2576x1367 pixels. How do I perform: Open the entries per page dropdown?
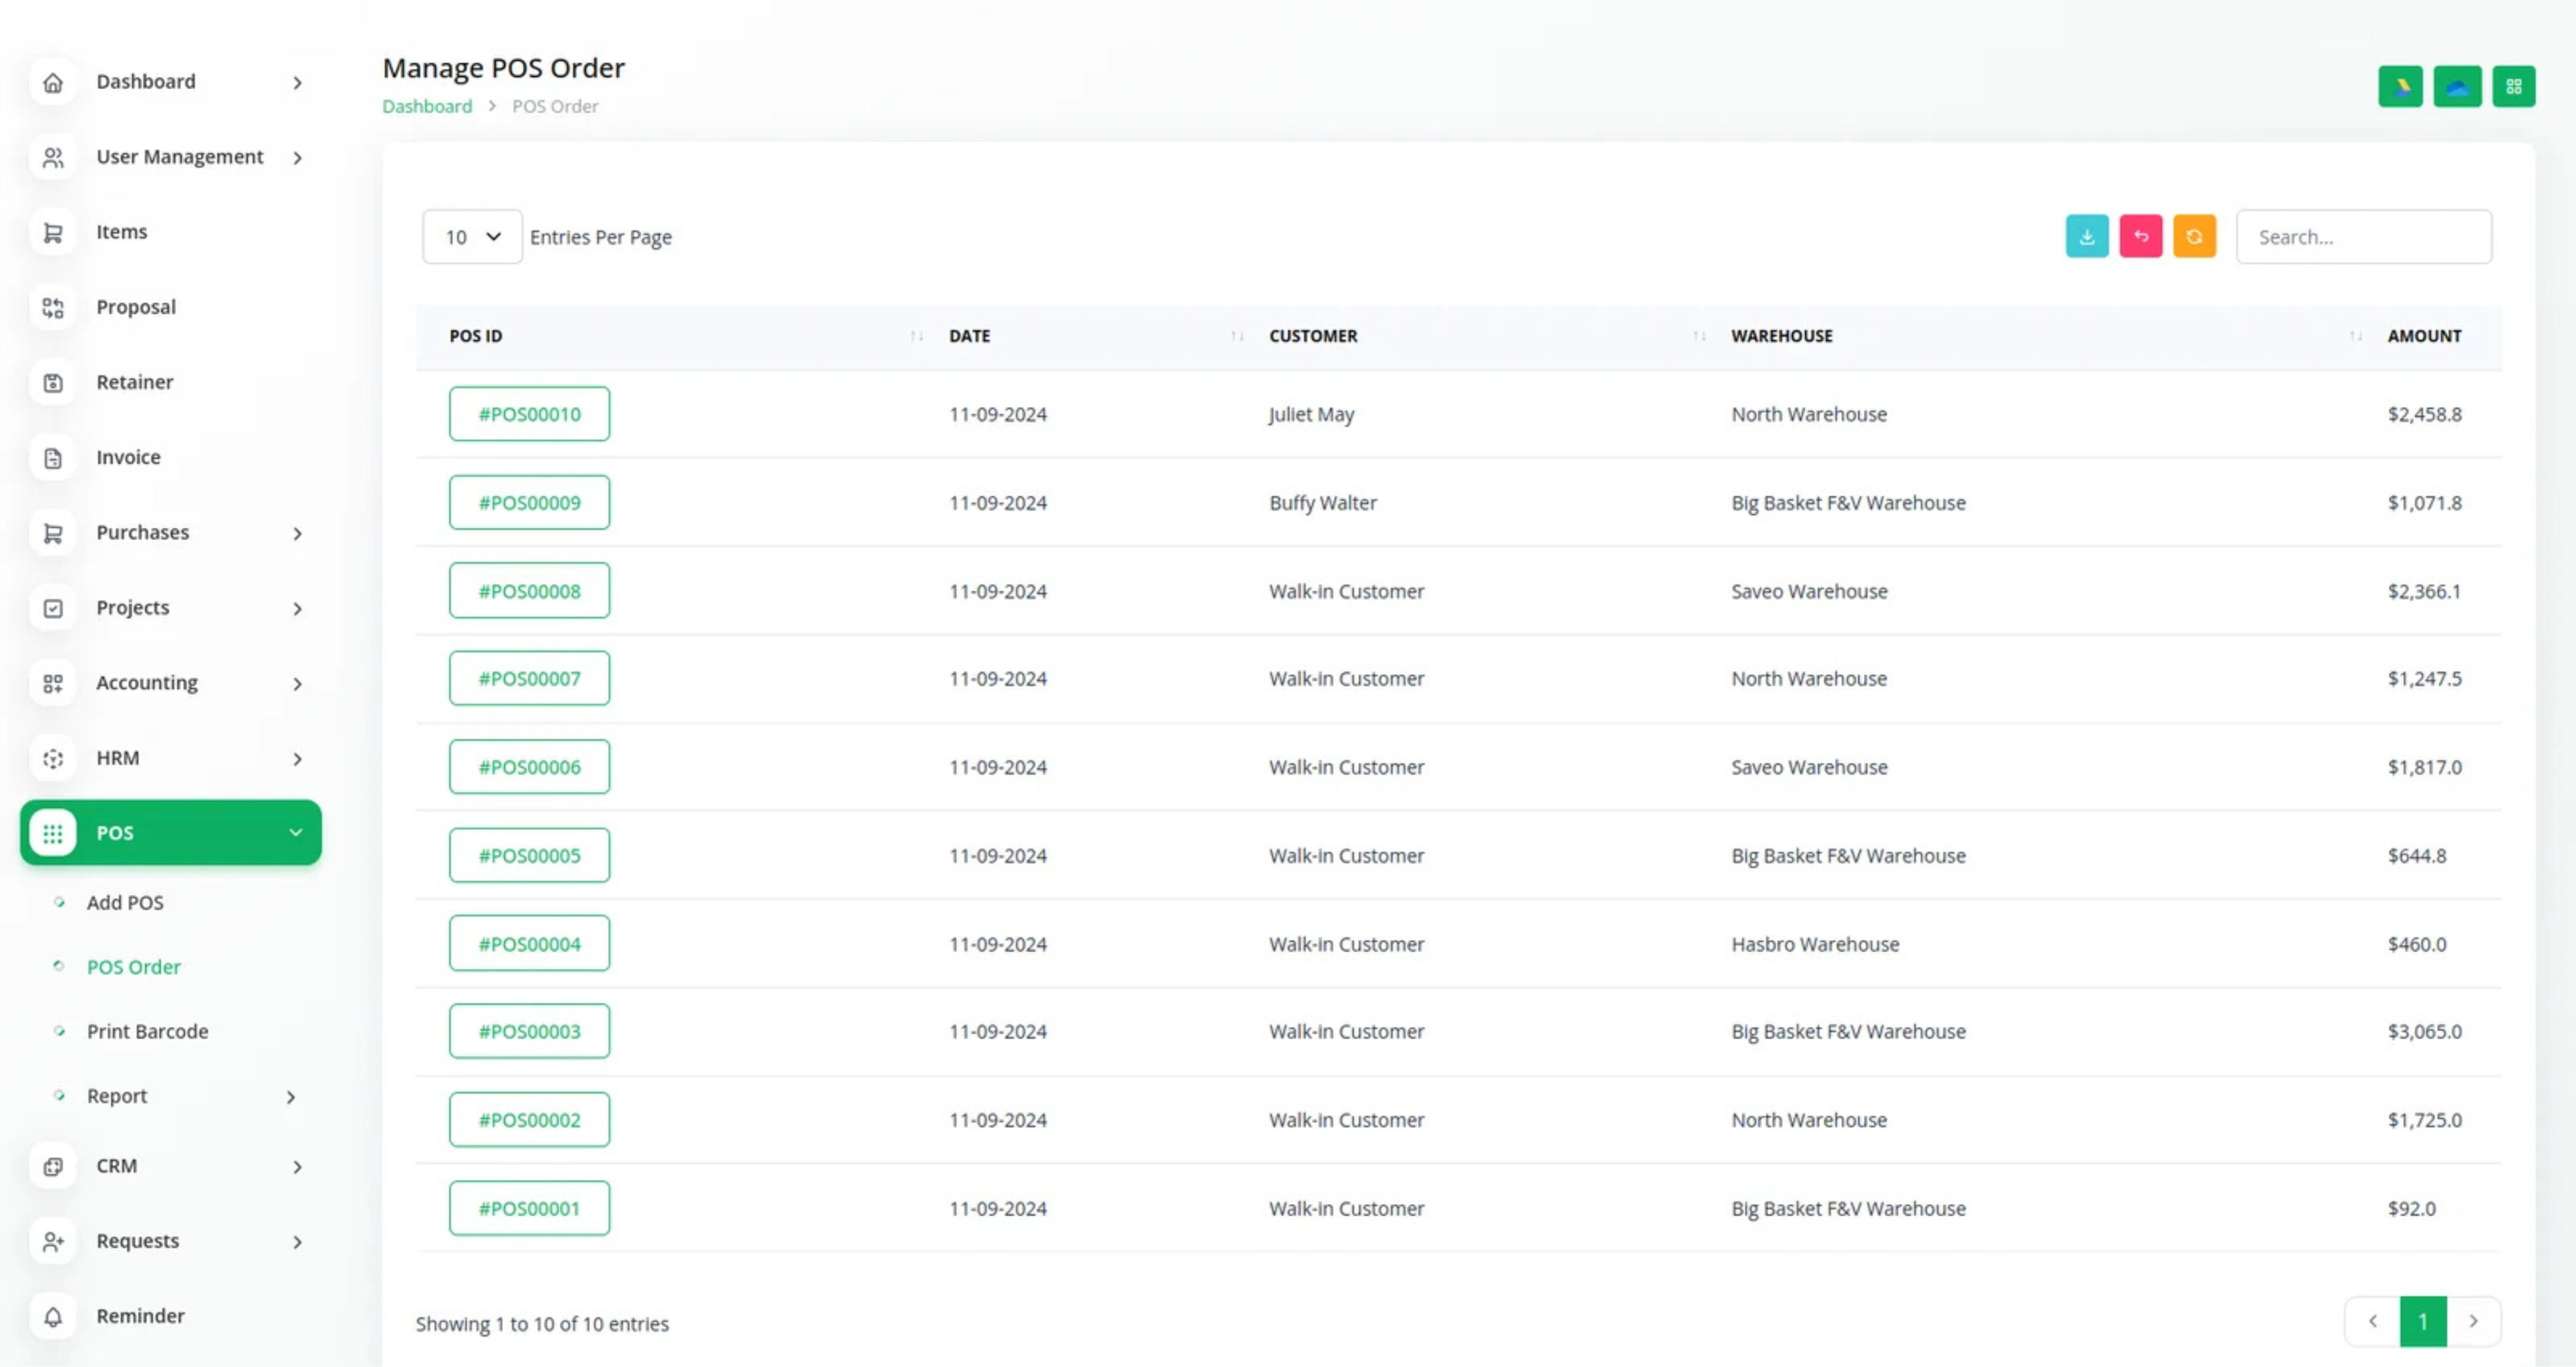(x=471, y=237)
